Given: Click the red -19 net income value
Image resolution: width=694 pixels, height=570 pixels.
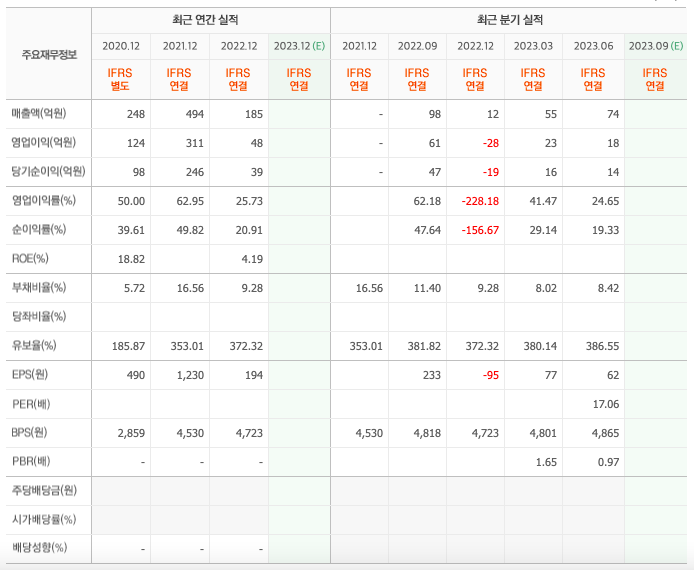Looking at the screenshot, I should pos(490,172).
